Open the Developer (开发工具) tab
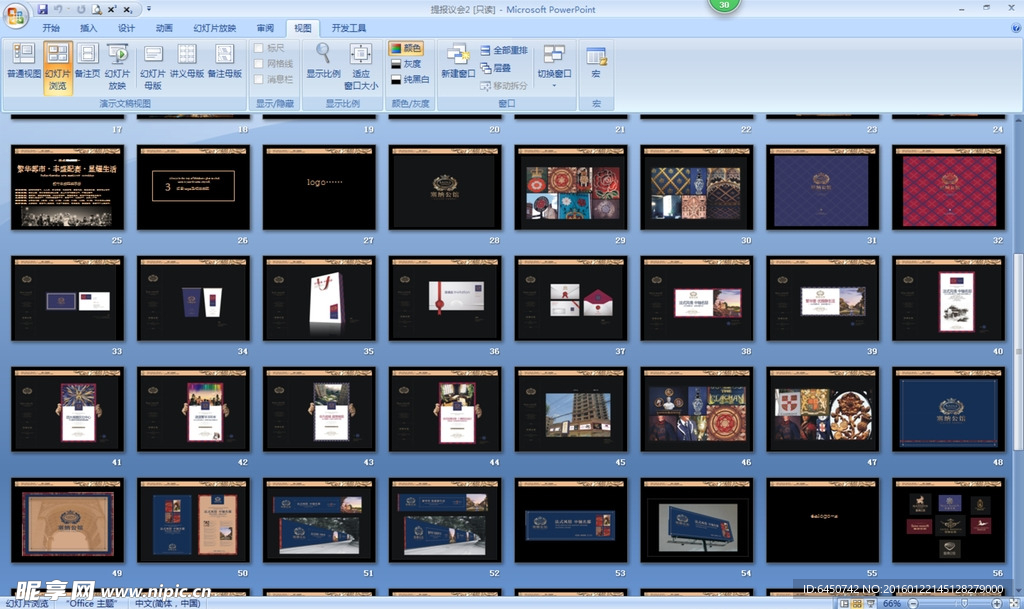This screenshot has width=1024, height=609. [349, 28]
